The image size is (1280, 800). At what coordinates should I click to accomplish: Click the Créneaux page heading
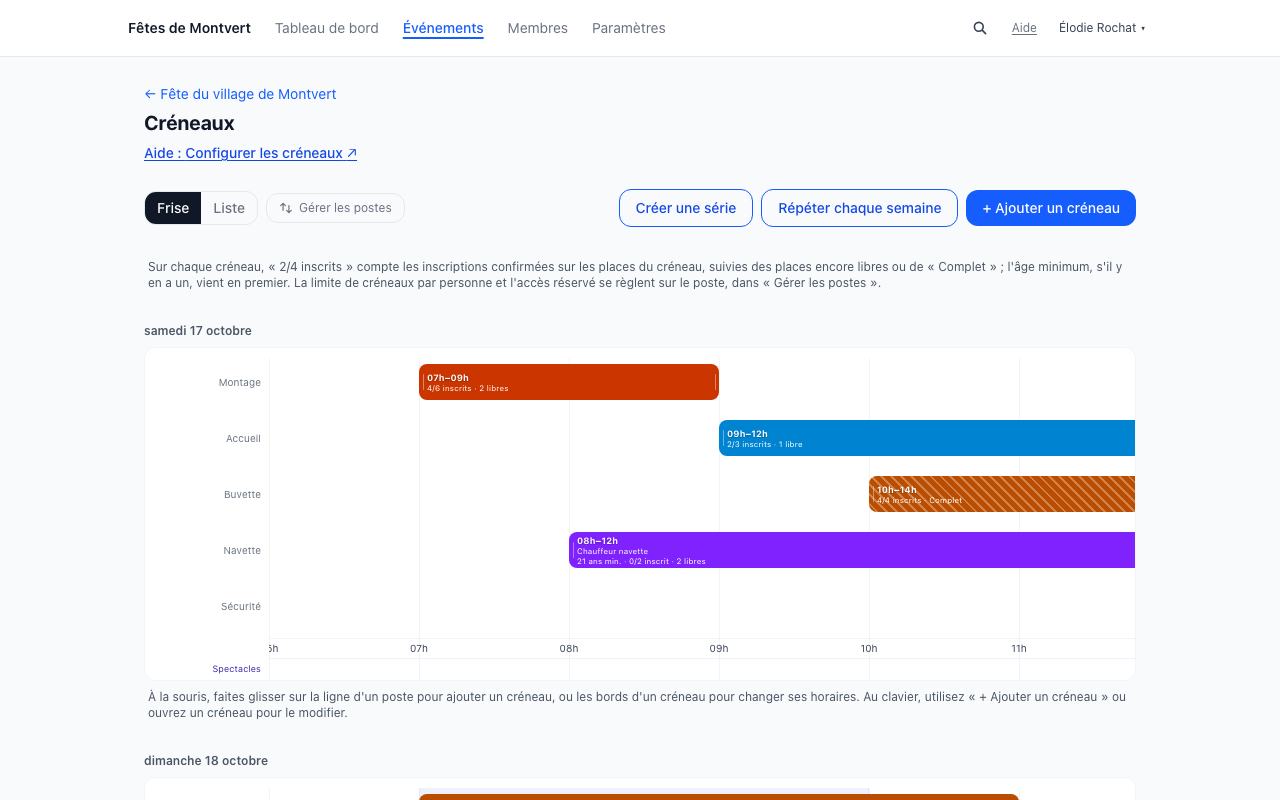tap(189, 123)
